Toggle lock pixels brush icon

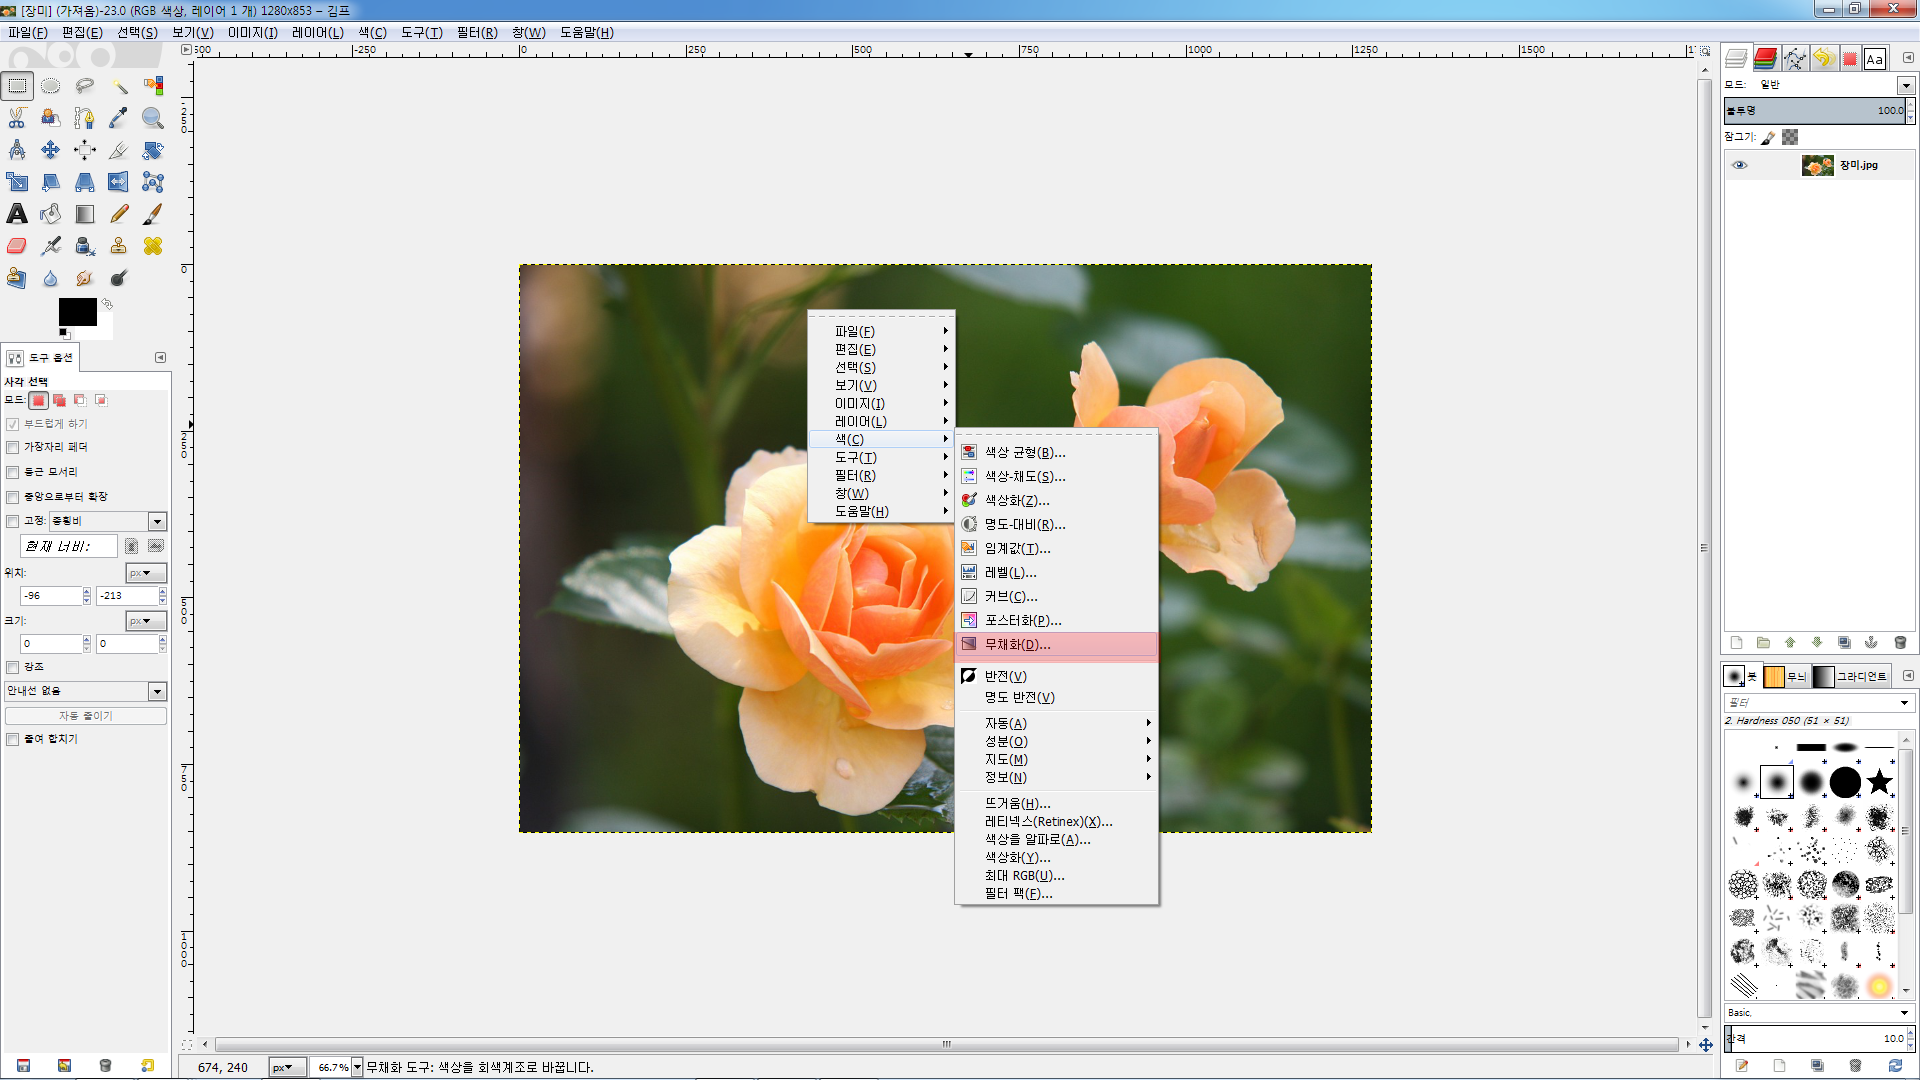(1768, 137)
